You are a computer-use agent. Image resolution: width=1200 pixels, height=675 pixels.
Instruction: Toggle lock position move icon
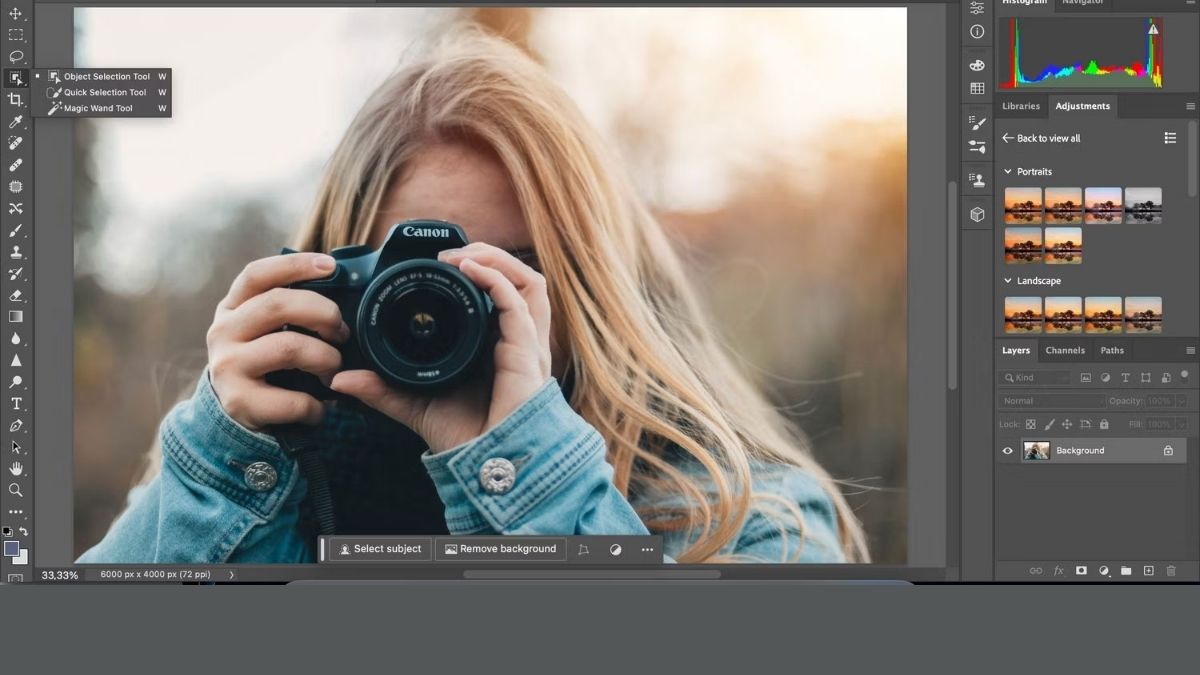[x=1067, y=424]
